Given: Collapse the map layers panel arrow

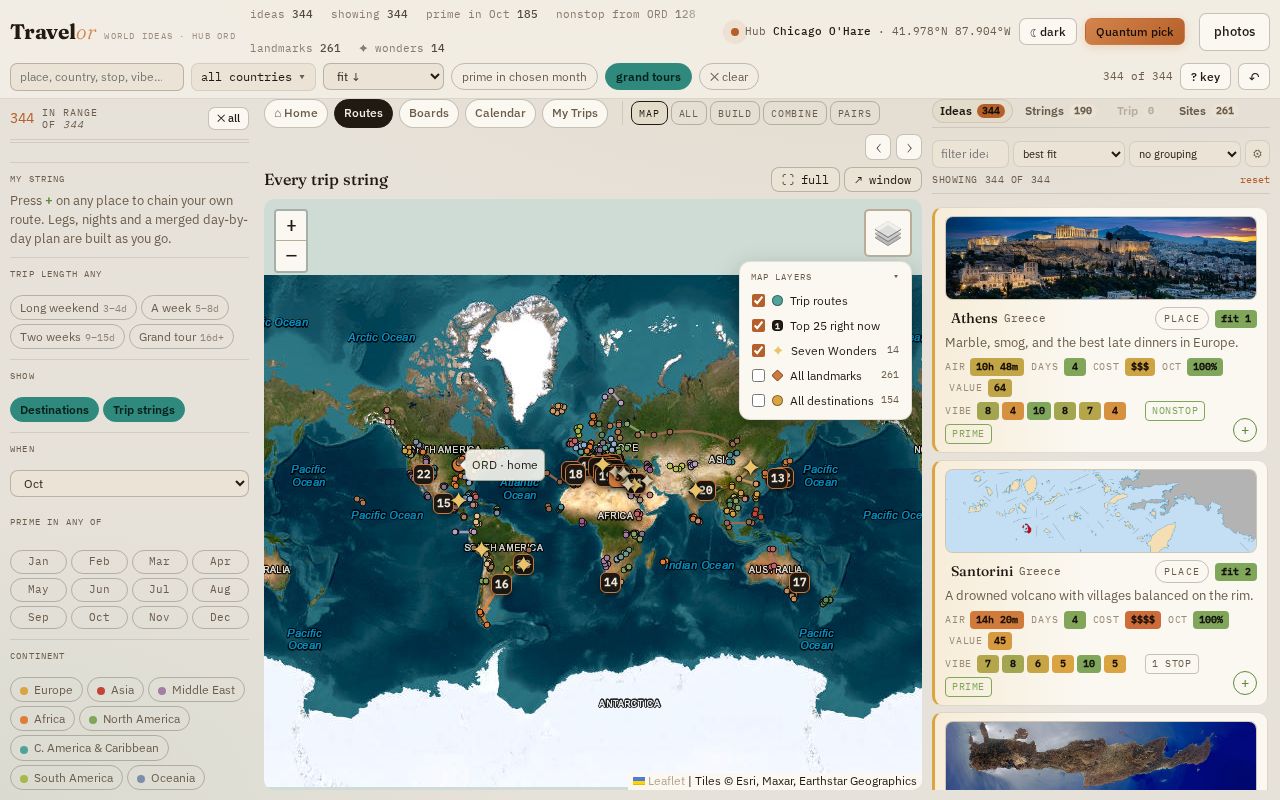Looking at the screenshot, I should [x=896, y=277].
